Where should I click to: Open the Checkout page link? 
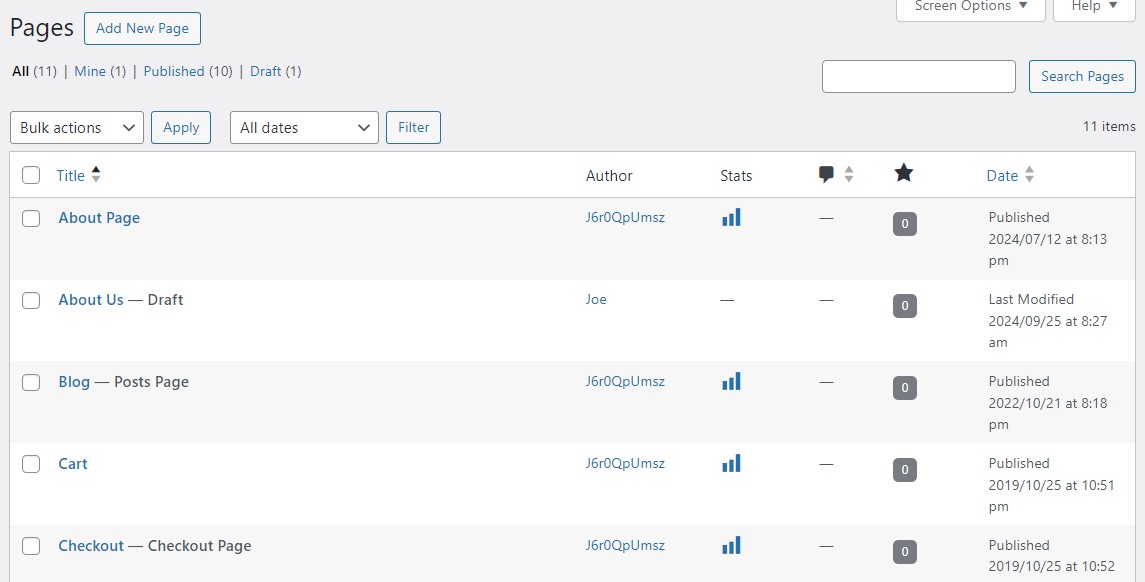point(91,545)
